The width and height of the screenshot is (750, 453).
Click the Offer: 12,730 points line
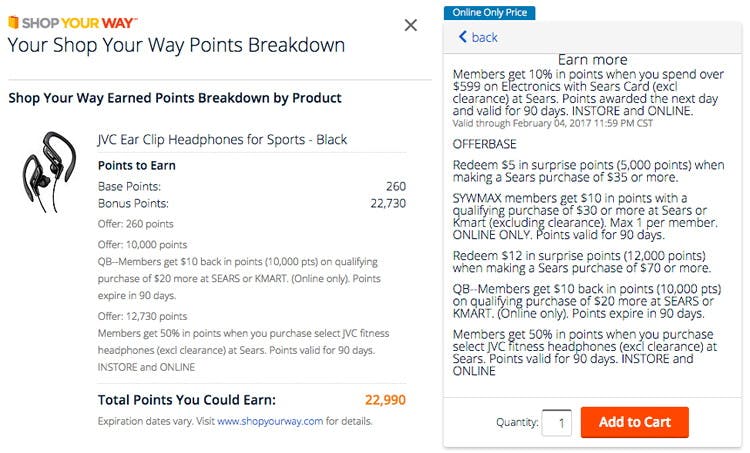coord(143,316)
